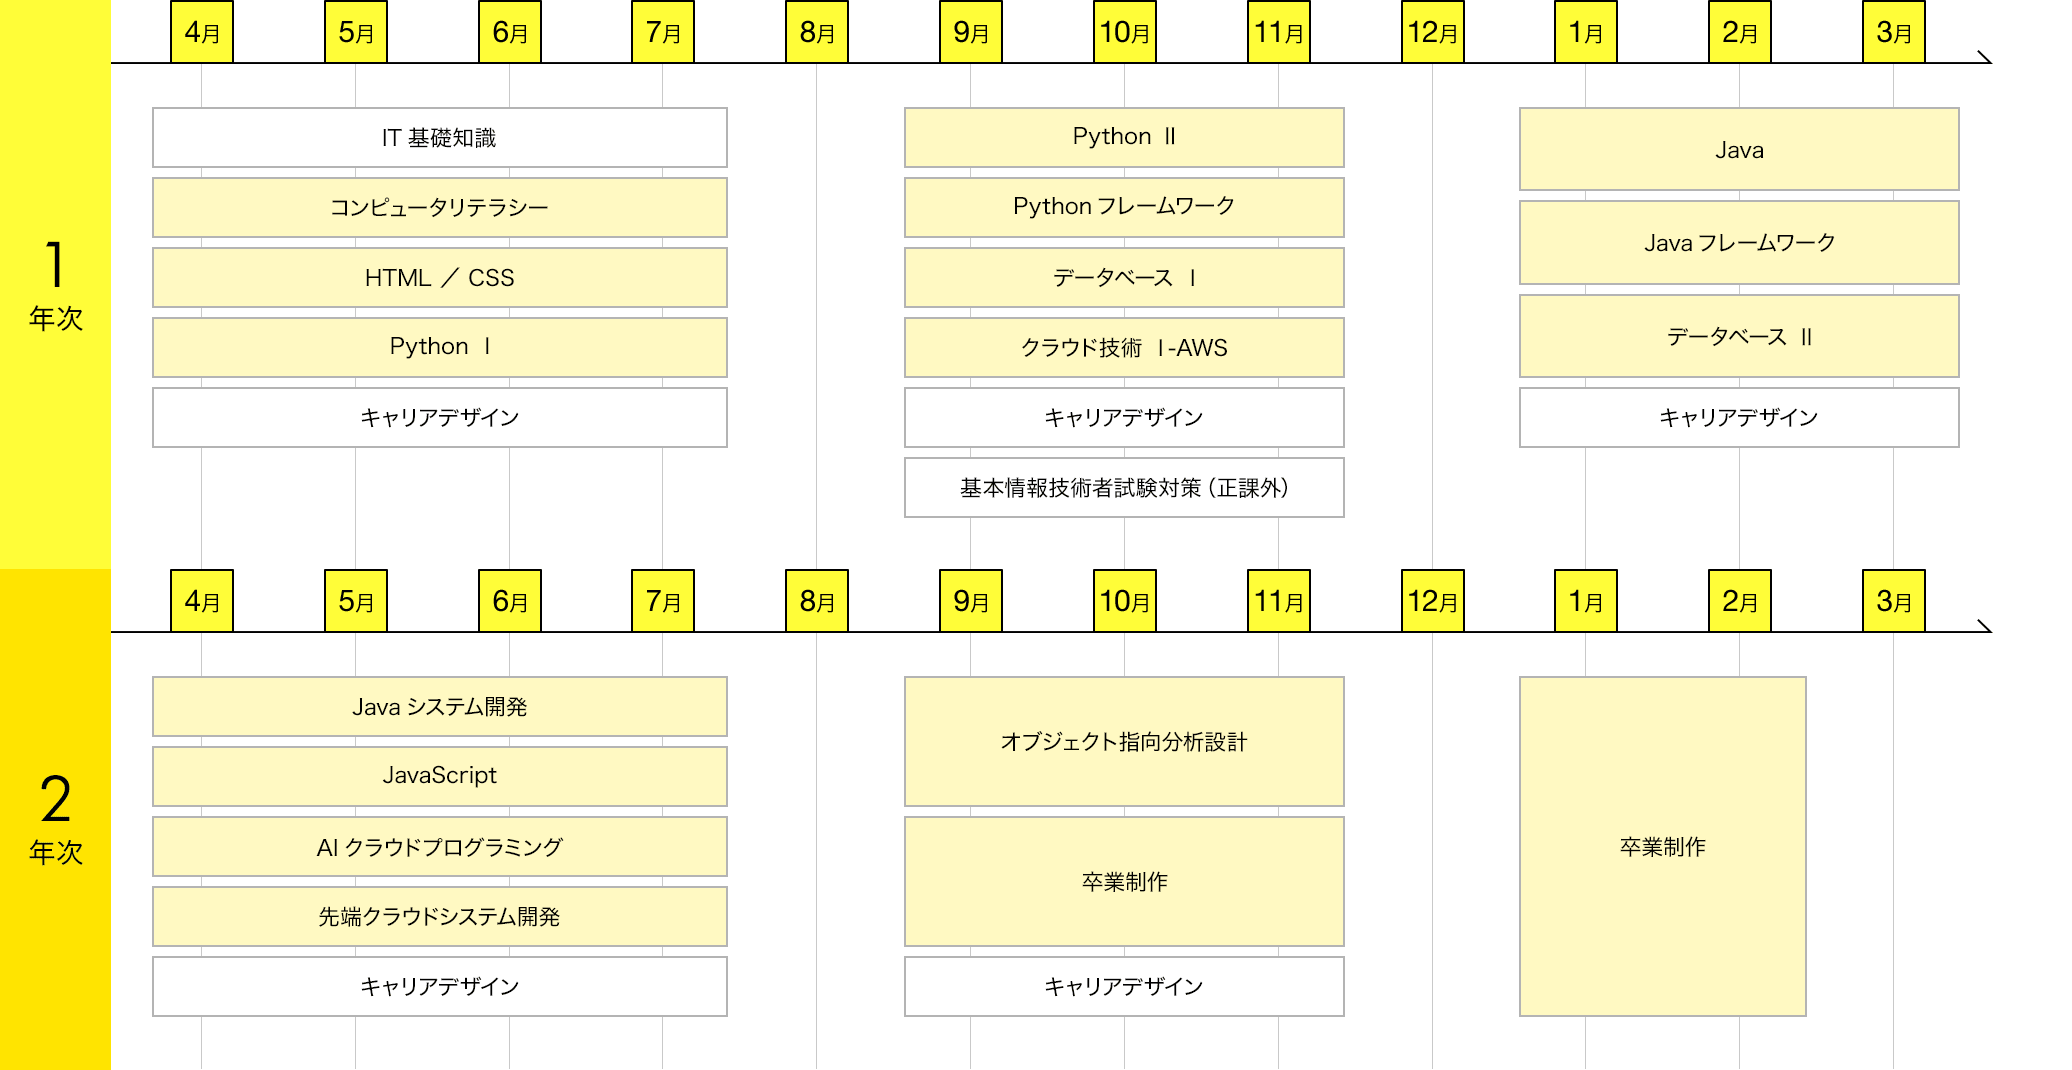Select the コンピュータリテラシー course block
The height and width of the screenshot is (1070, 2072).
coord(439,208)
